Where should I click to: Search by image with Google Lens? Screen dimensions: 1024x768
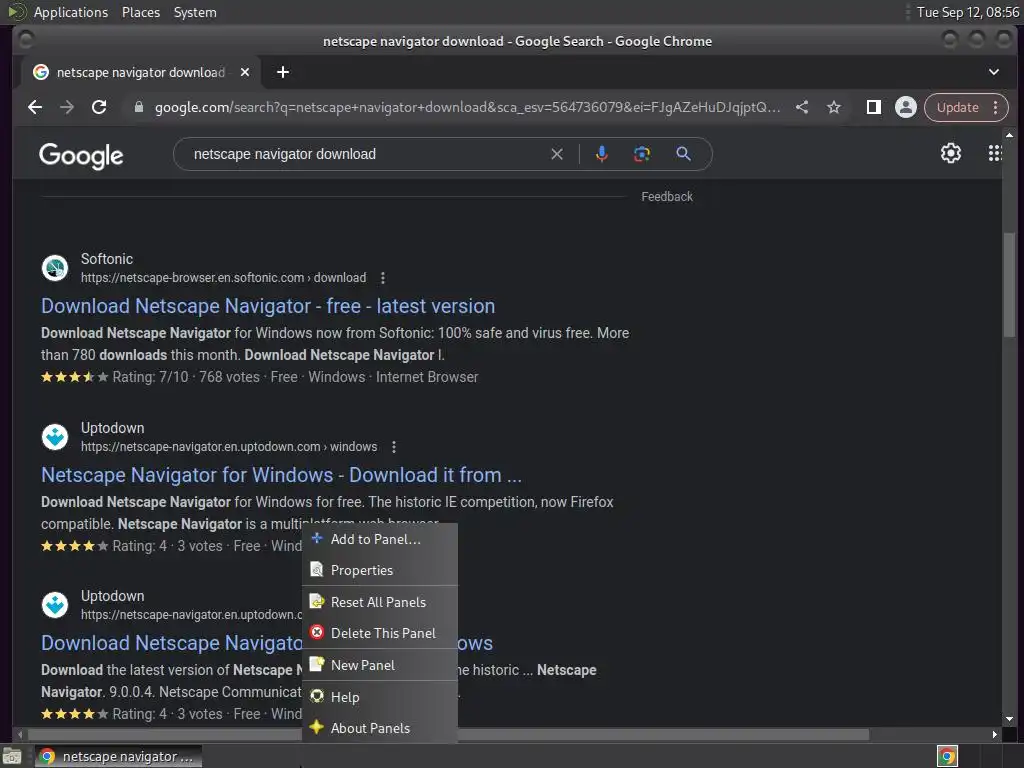tap(642, 154)
